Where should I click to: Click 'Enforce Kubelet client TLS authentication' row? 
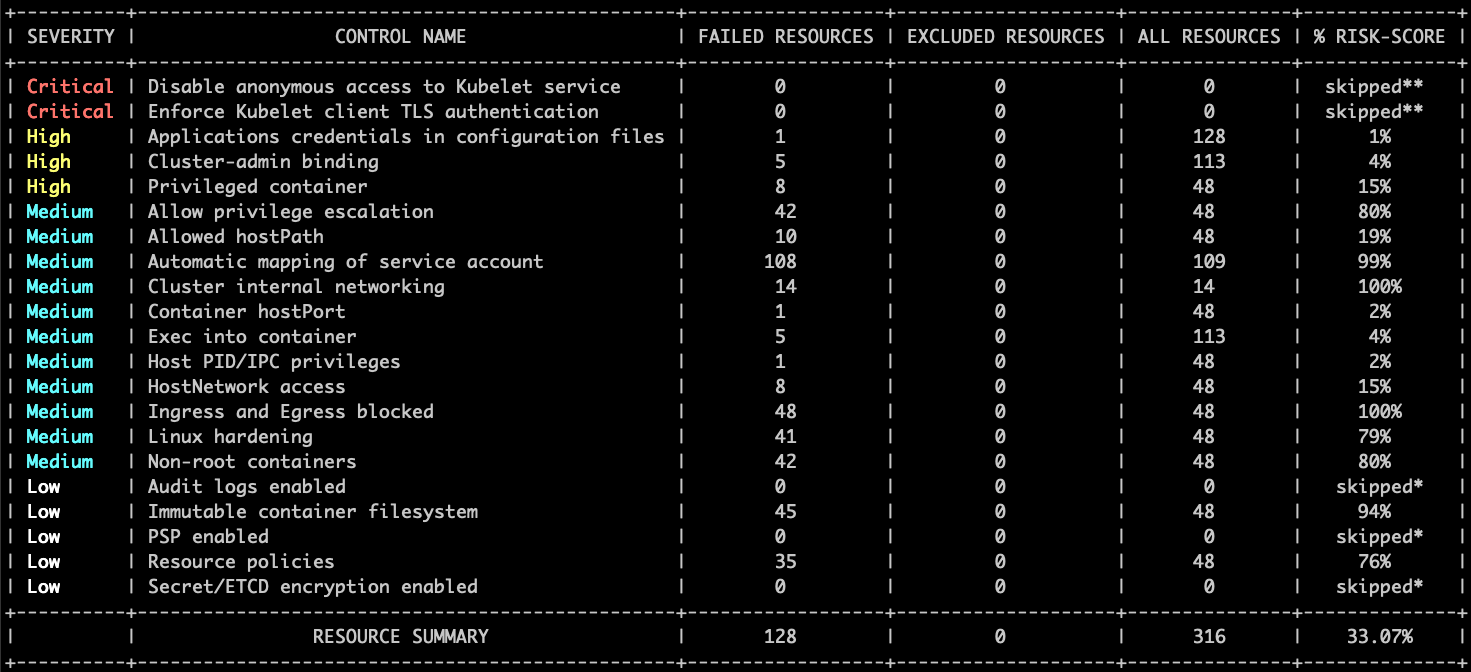click(x=373, y=112)
